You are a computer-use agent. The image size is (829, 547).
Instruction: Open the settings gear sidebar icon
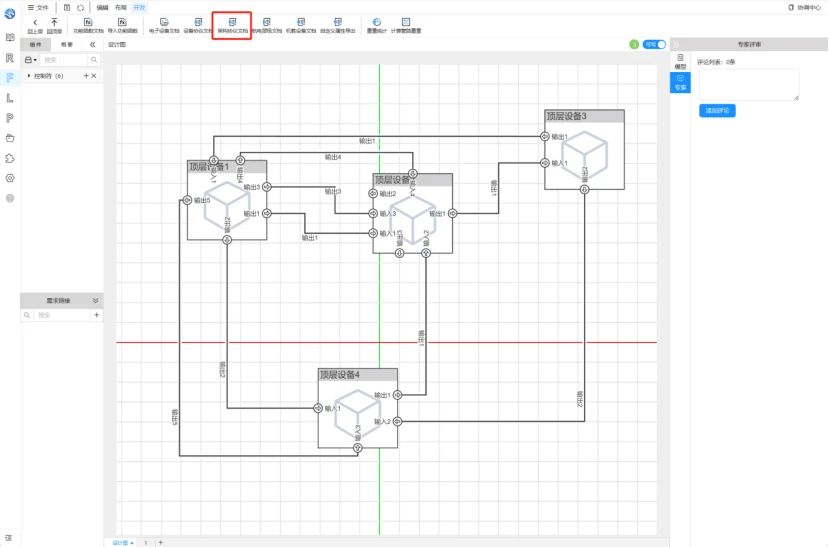[10, 178]
